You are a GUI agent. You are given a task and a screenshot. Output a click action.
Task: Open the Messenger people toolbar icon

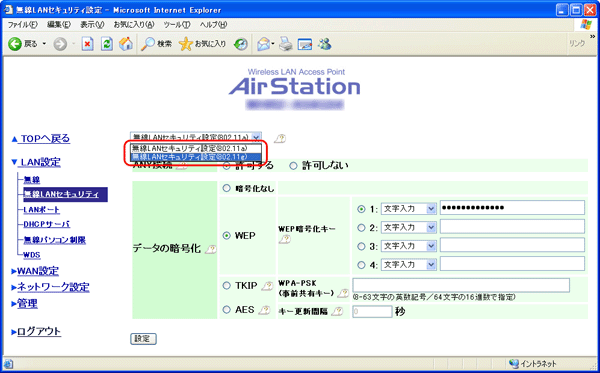(324, 44)
